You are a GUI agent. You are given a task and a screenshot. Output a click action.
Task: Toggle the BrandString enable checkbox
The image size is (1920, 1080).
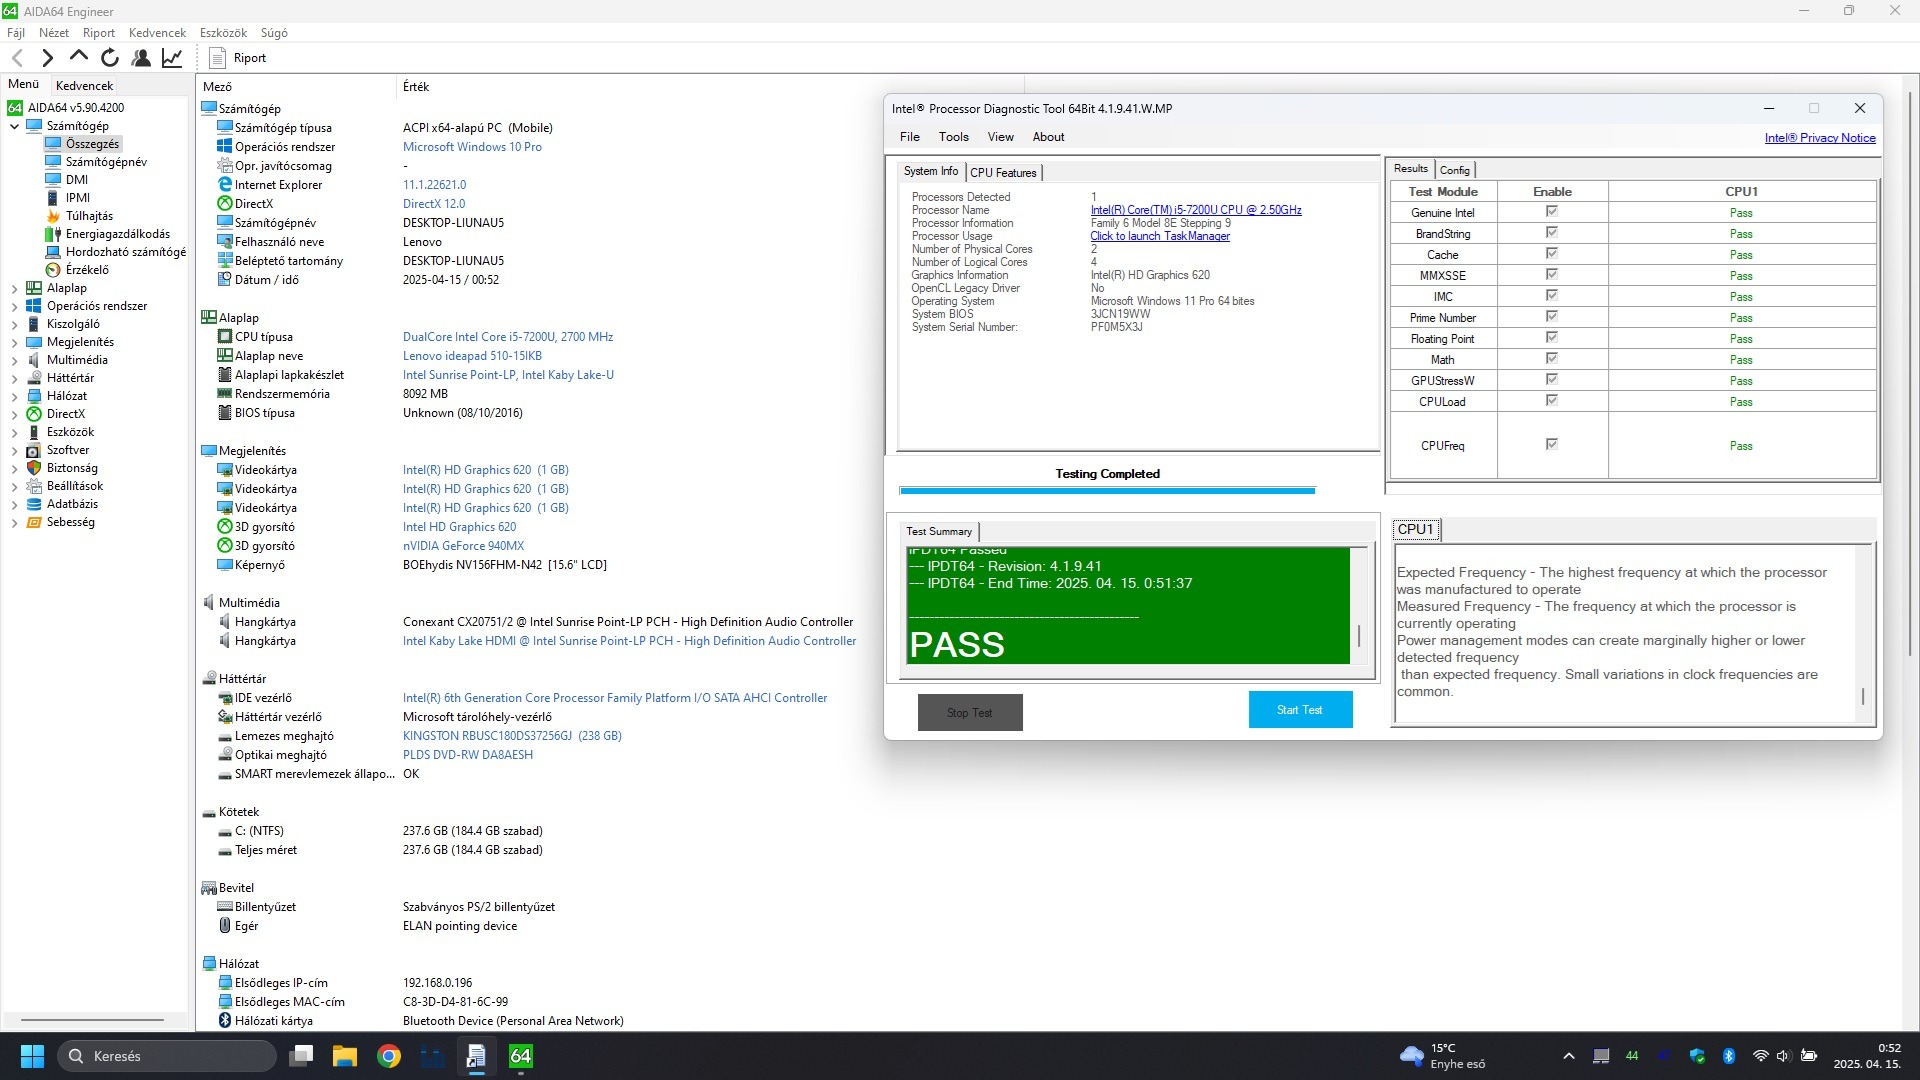pyautogui.click(x=1552, y=232)
